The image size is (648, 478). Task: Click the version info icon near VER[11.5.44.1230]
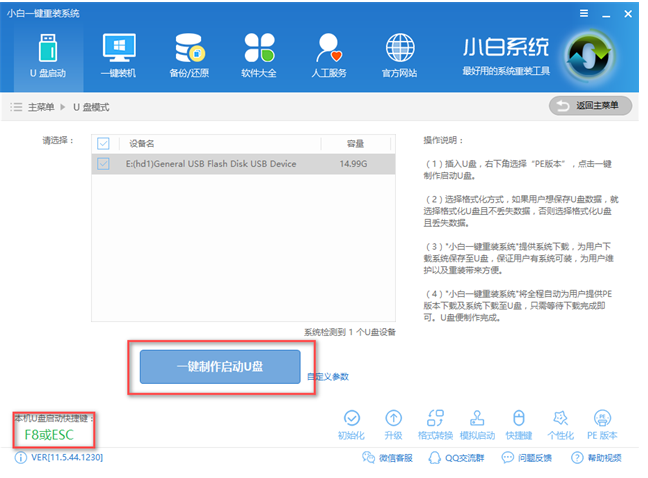click(20, 458)
